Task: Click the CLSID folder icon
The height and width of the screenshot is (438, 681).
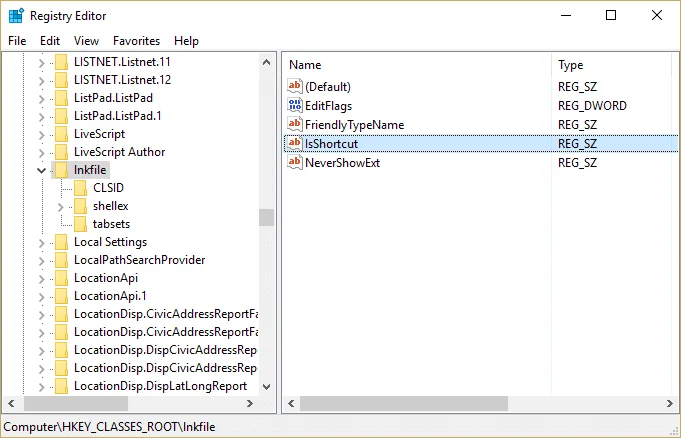Action: pos(80,188)
